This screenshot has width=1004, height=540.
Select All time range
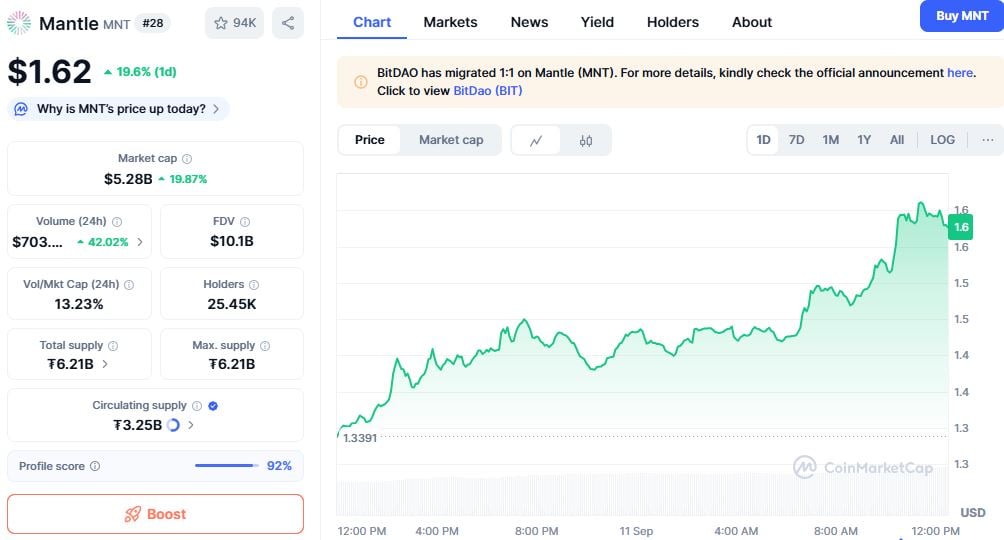click(896, 140)
